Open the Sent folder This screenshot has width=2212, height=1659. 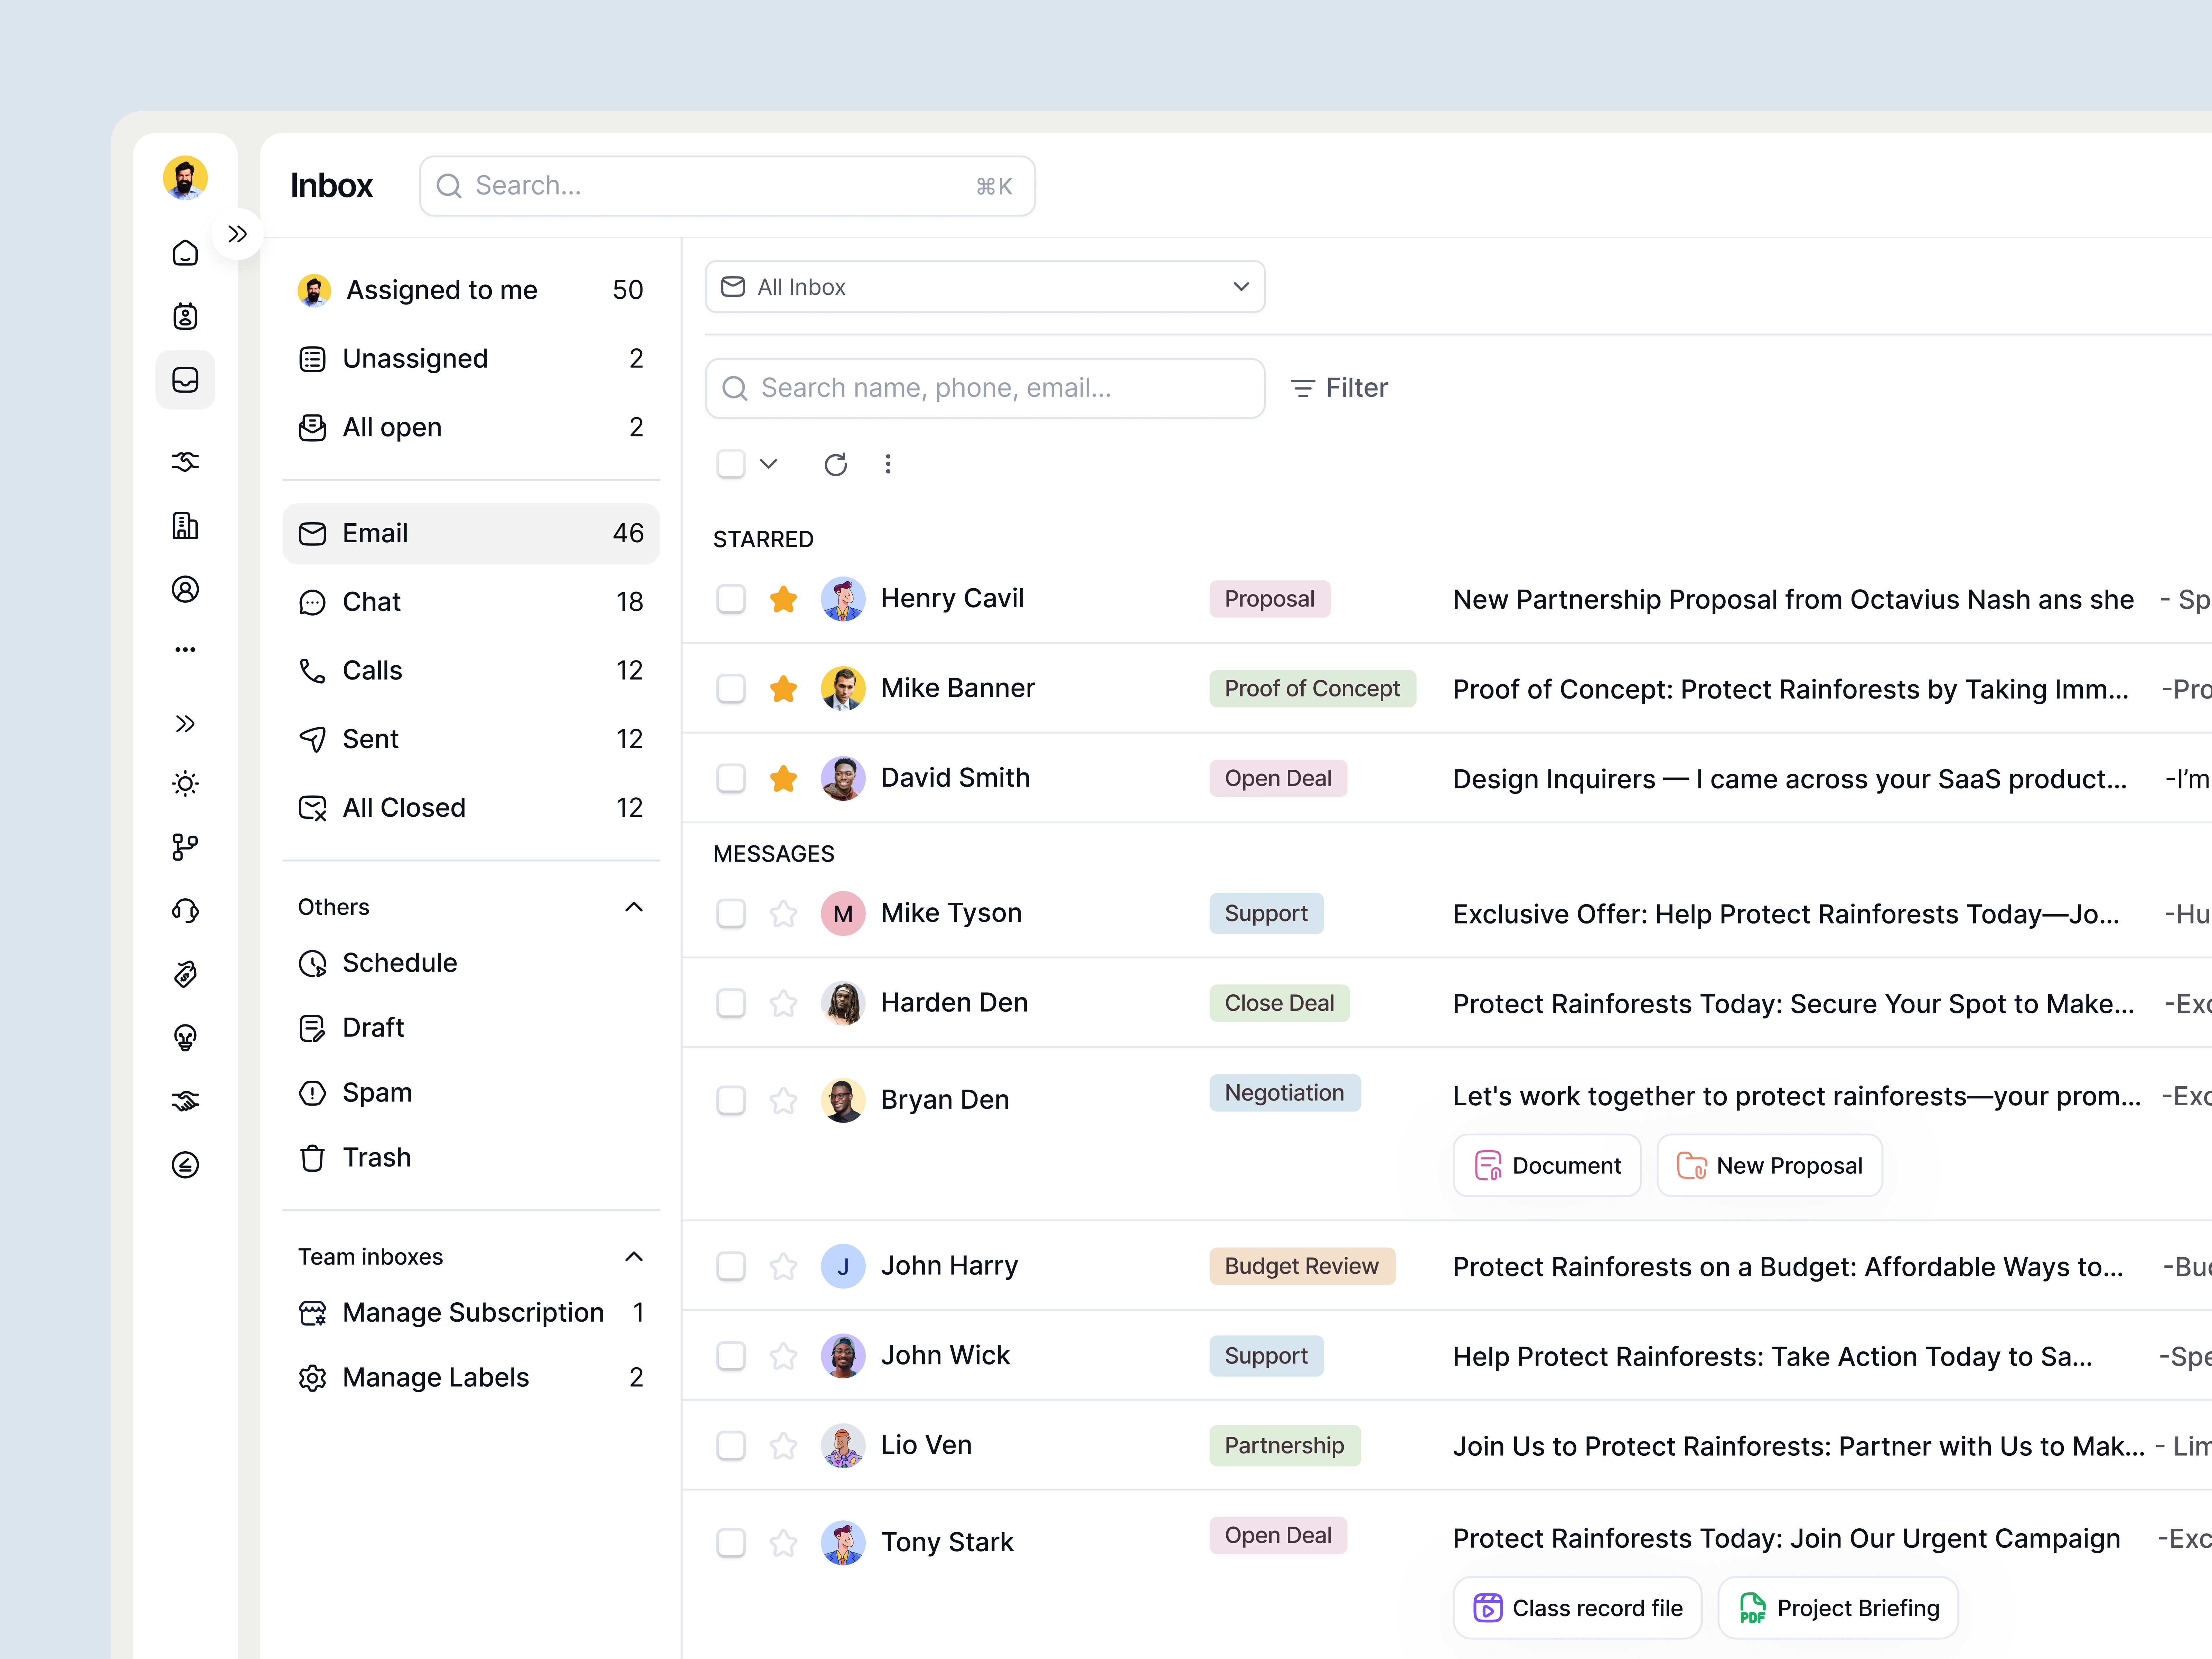[x=471, y=739]
